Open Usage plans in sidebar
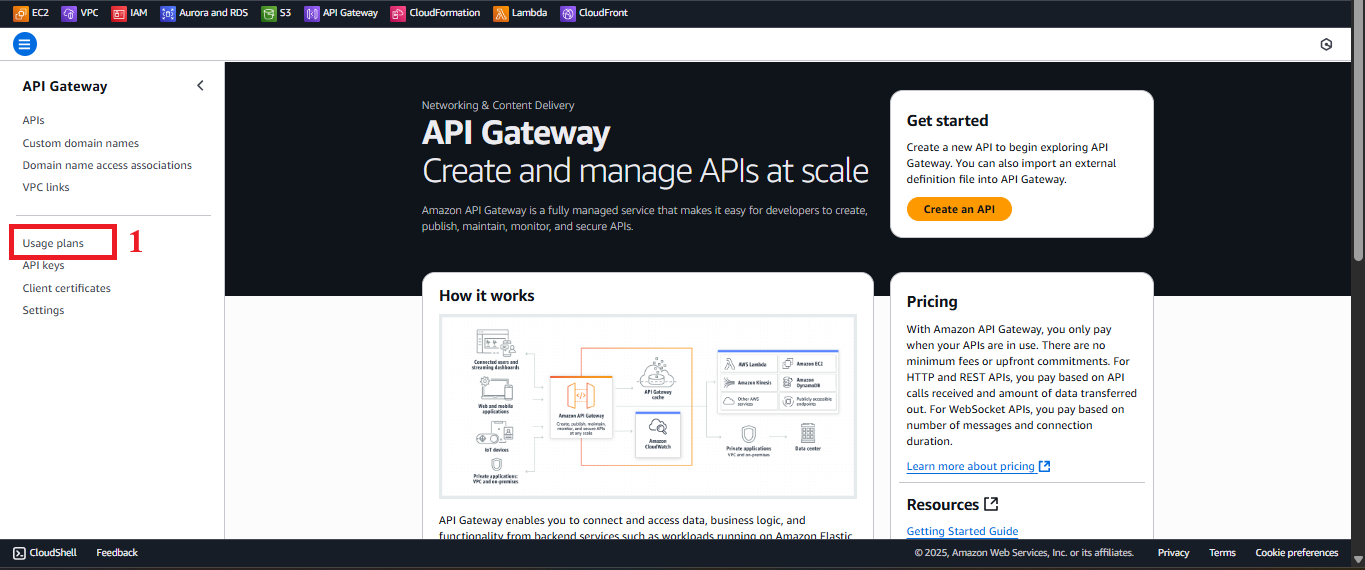This screenshot has height=570, width=1365. (x=53, y=243)
